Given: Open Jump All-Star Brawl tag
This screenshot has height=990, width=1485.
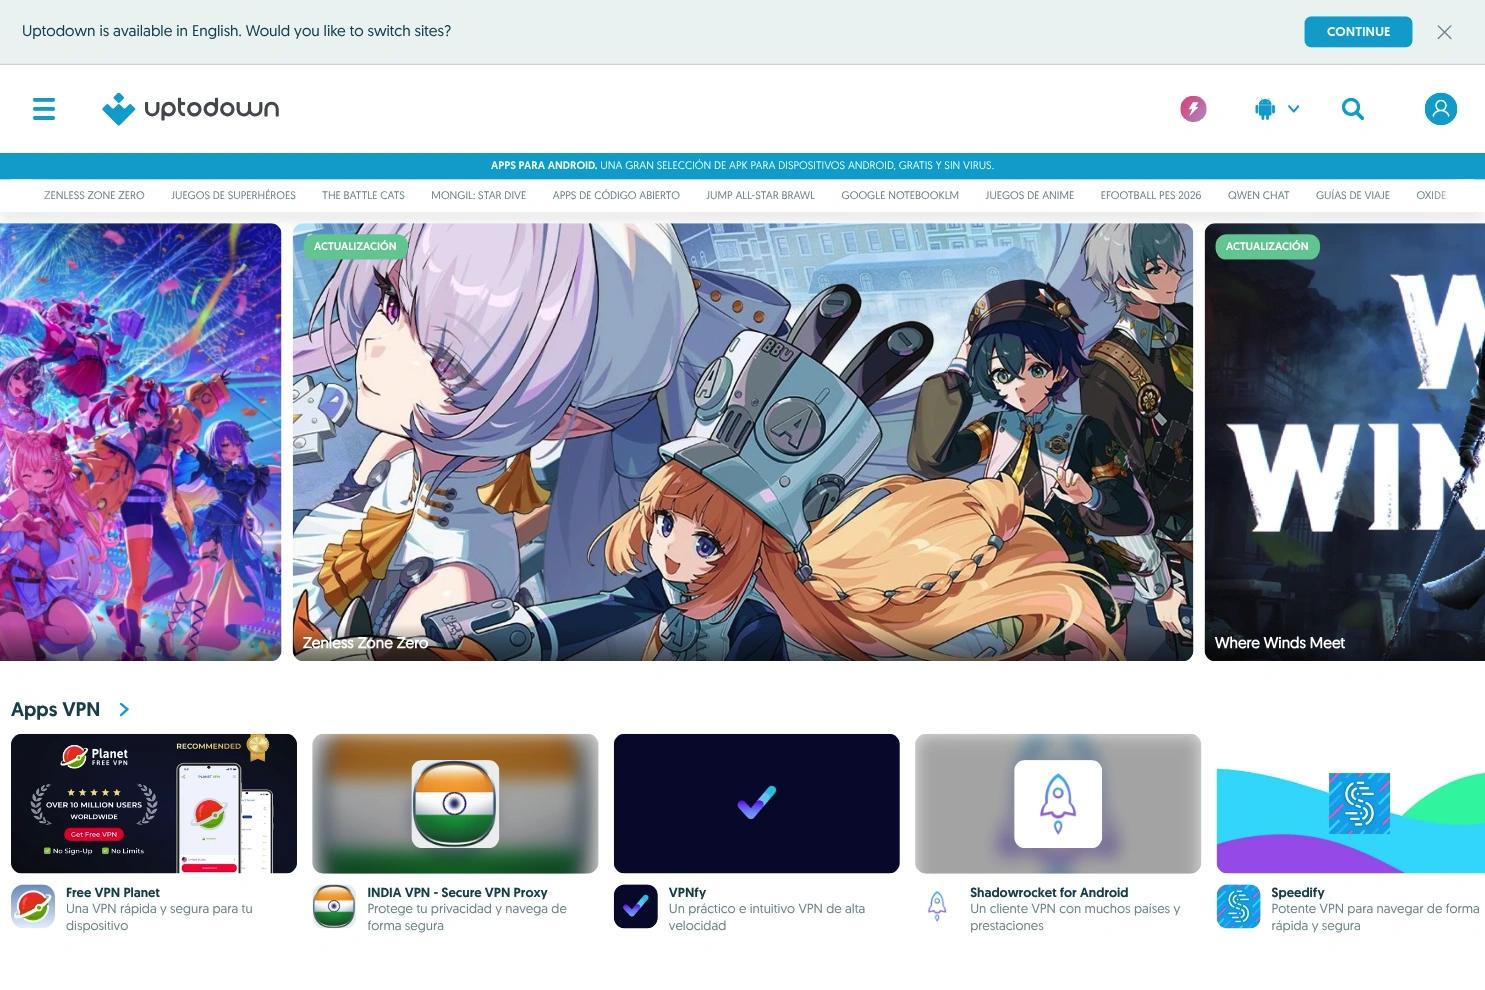Looking at the screenshot, I should point(760,196).
